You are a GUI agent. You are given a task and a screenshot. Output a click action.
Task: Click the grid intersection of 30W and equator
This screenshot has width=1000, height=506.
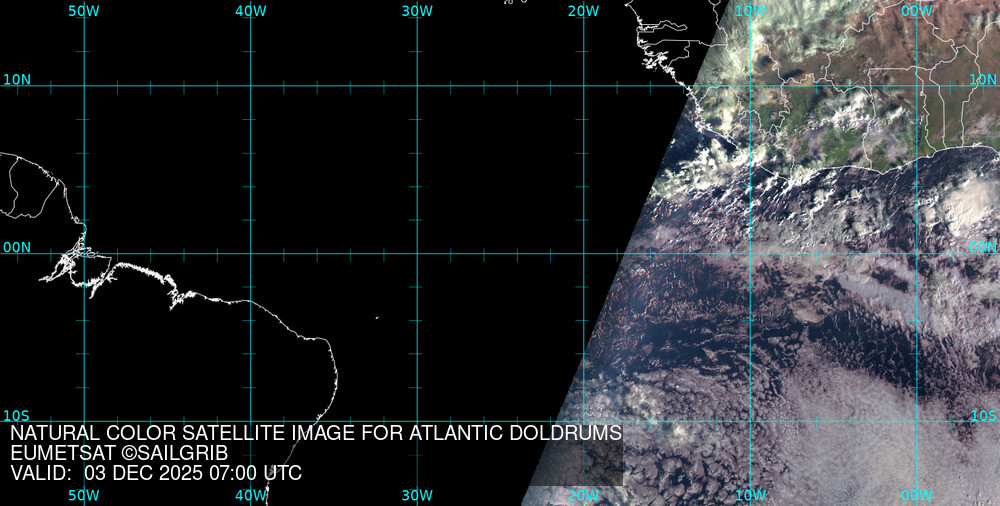(417, 253)
